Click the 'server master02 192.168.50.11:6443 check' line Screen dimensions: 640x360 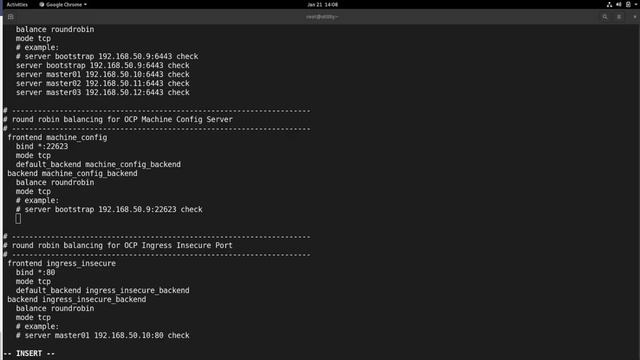tap(102, 83)
